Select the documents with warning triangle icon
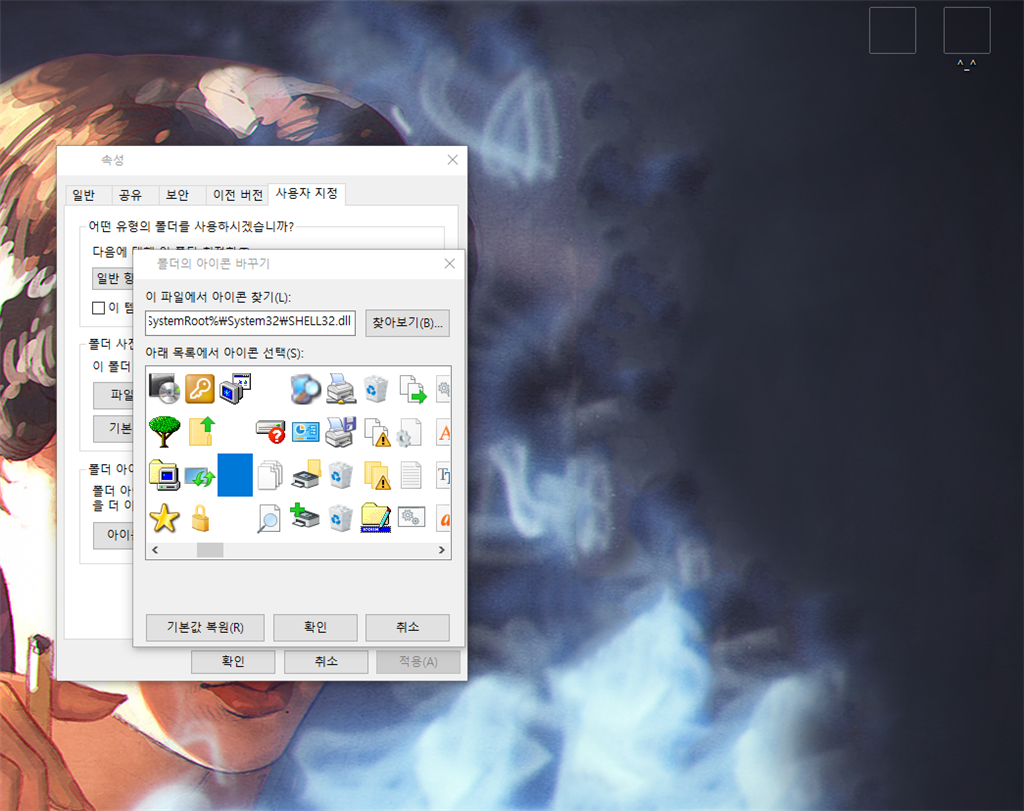1024x811 pixels. [376, 432]
